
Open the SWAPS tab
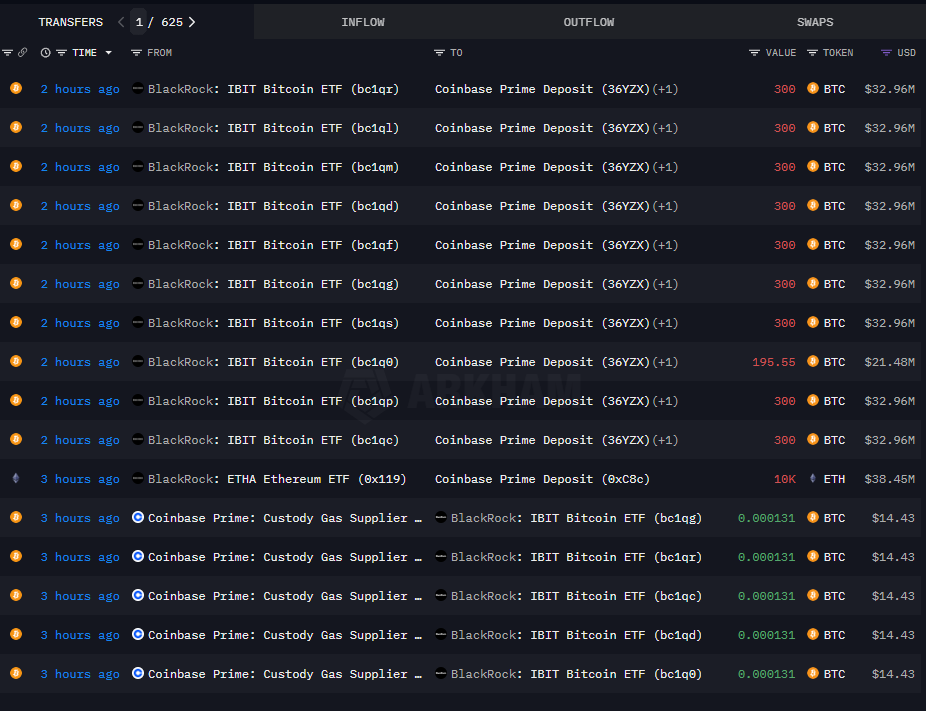click(x=815, y=22)
